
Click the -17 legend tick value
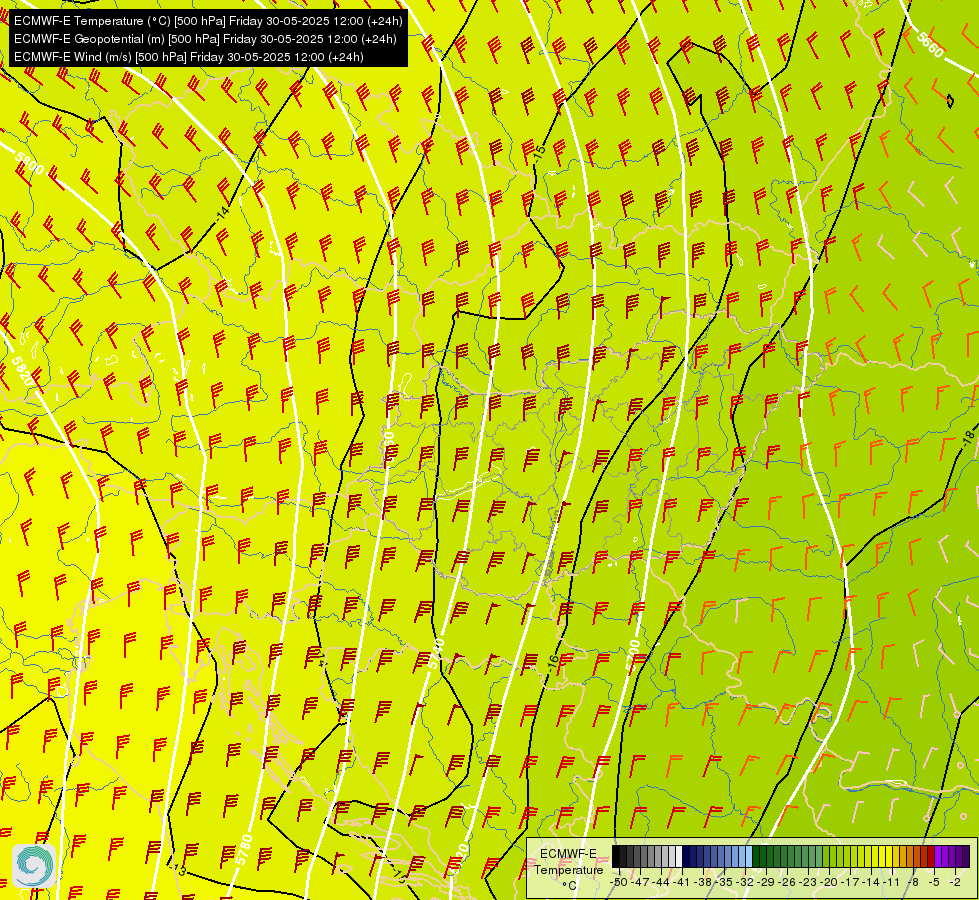coord(850,882)
